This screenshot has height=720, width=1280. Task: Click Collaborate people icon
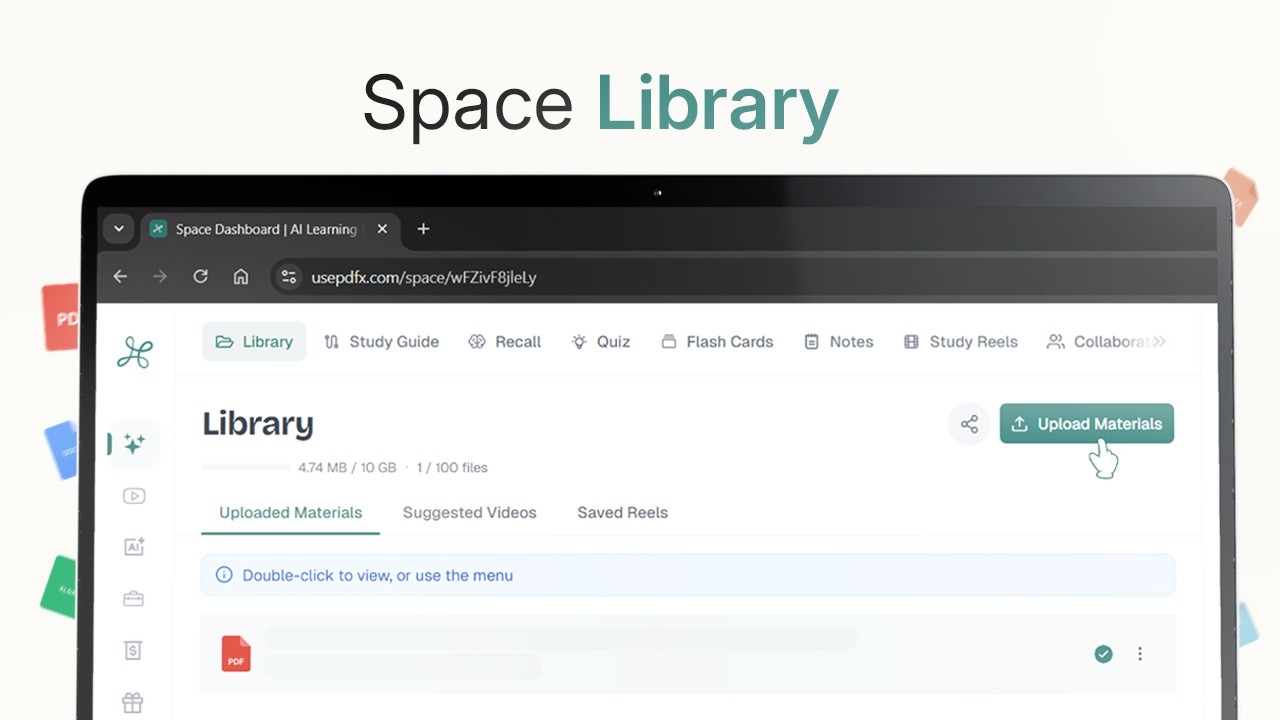(x=1055, y=341)
